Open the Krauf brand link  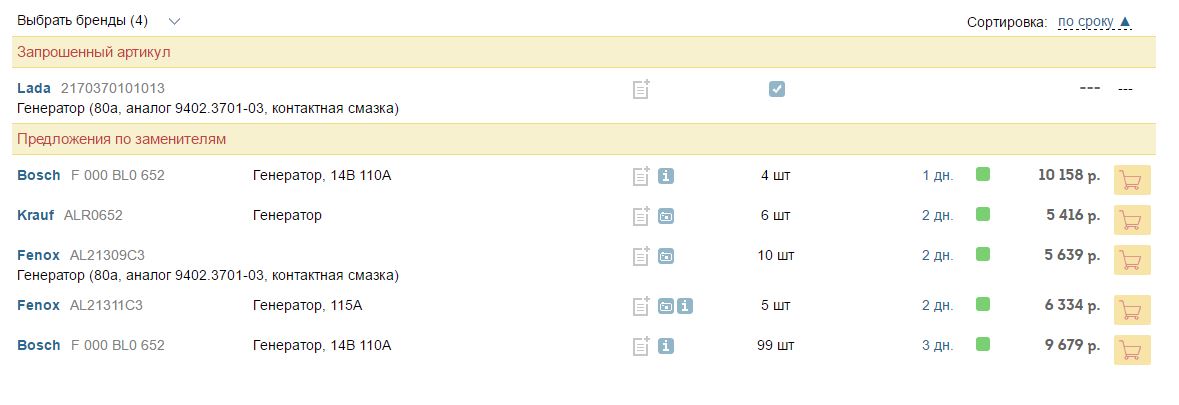point(36,215)
